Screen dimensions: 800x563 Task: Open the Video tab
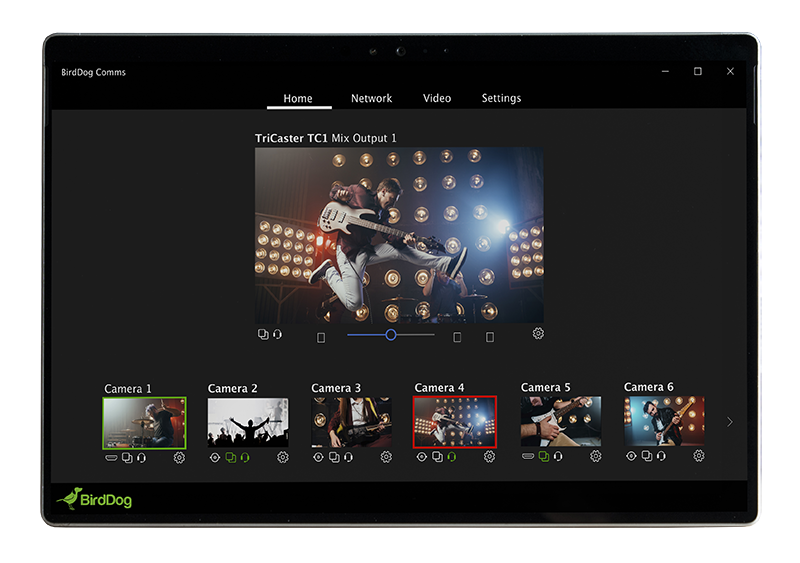click(x=437, y=99)
